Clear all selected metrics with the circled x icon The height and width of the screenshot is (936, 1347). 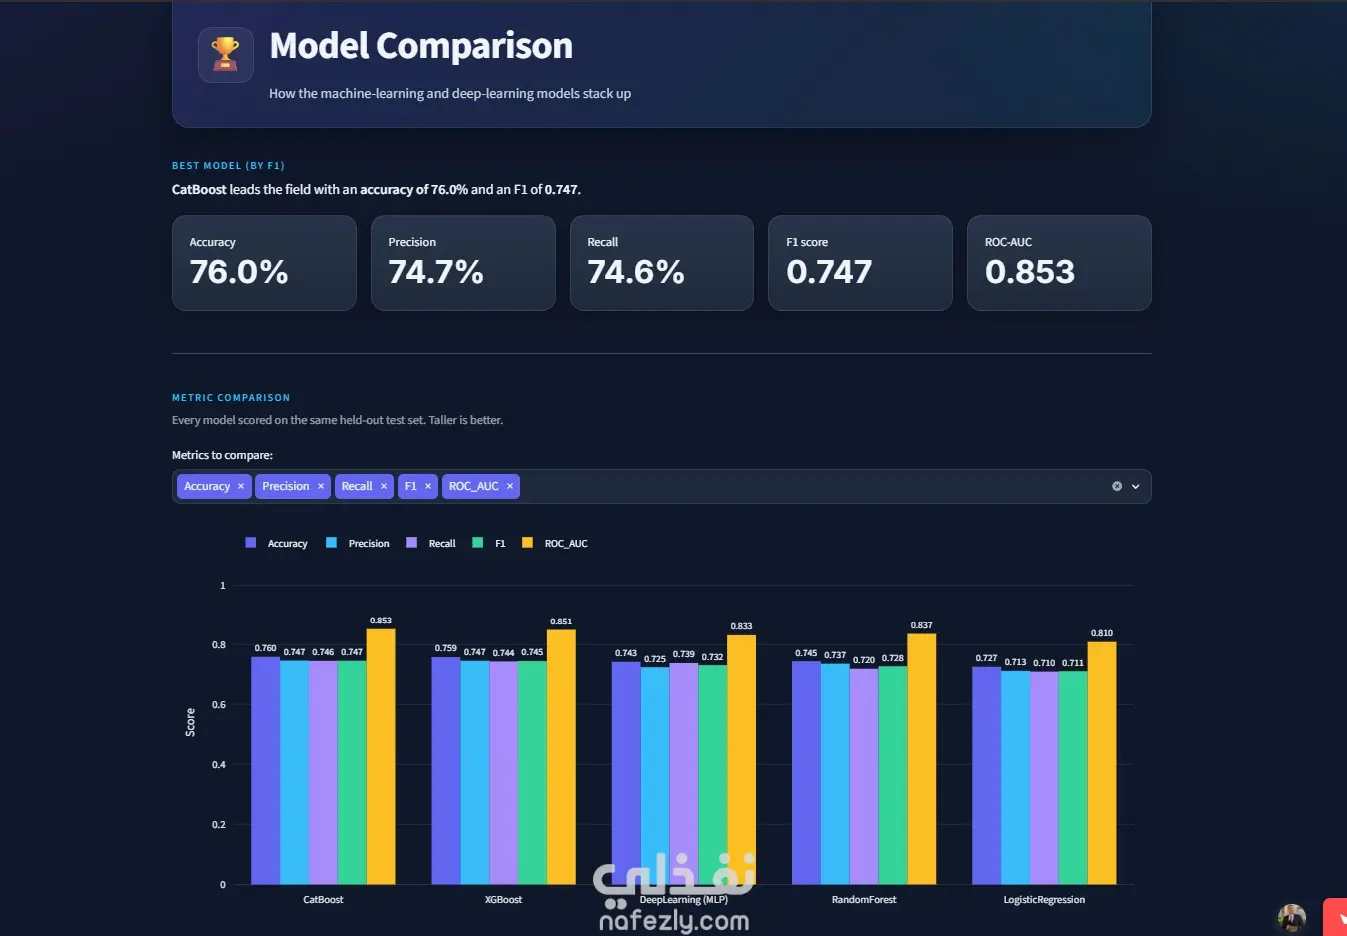click(x=1117, y=486)
